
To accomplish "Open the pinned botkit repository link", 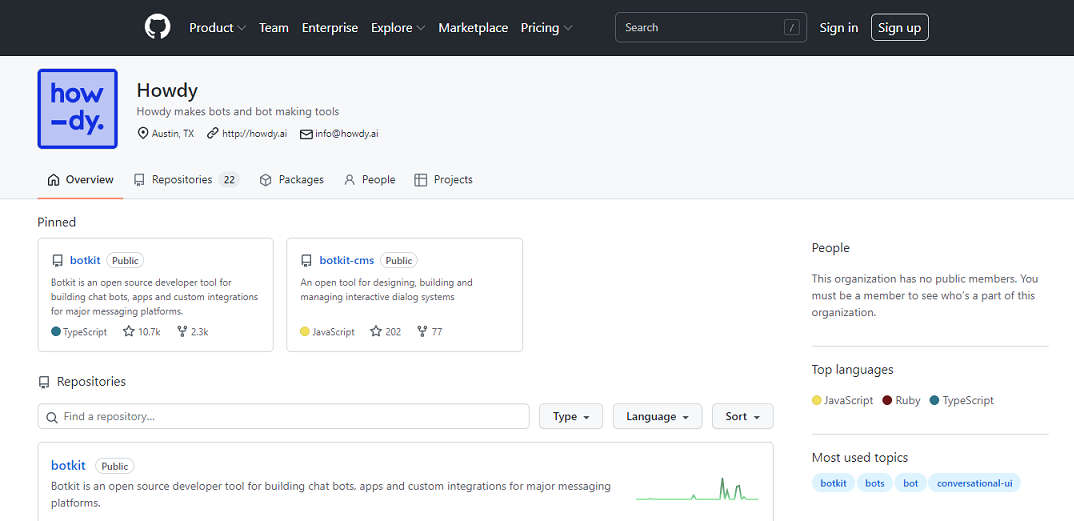I will click(85, 260).
